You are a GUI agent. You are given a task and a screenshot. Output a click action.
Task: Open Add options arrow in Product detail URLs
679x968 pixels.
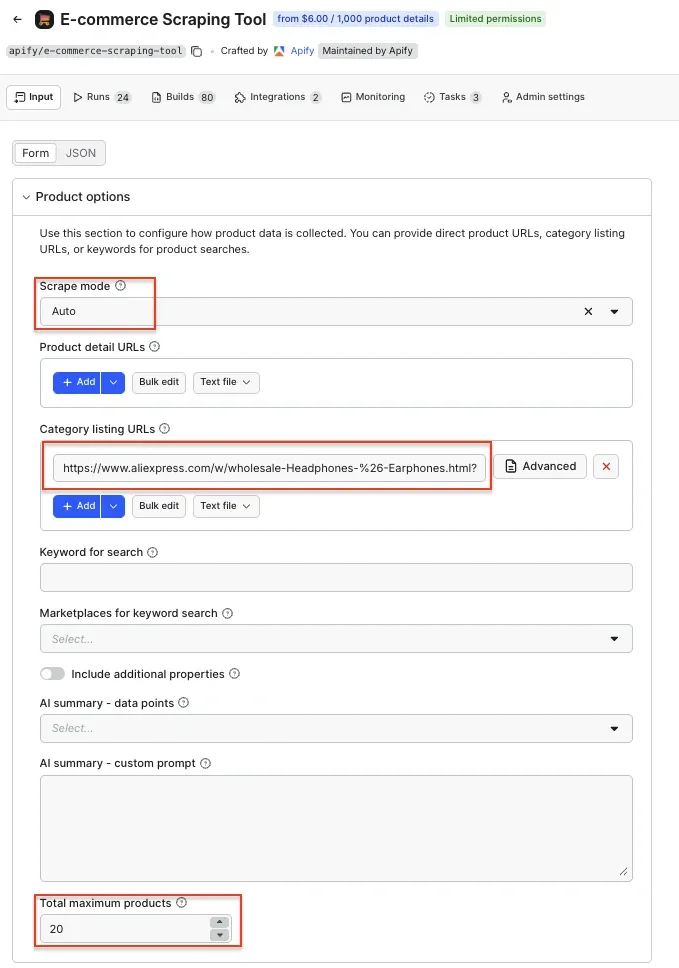[113, 382]
